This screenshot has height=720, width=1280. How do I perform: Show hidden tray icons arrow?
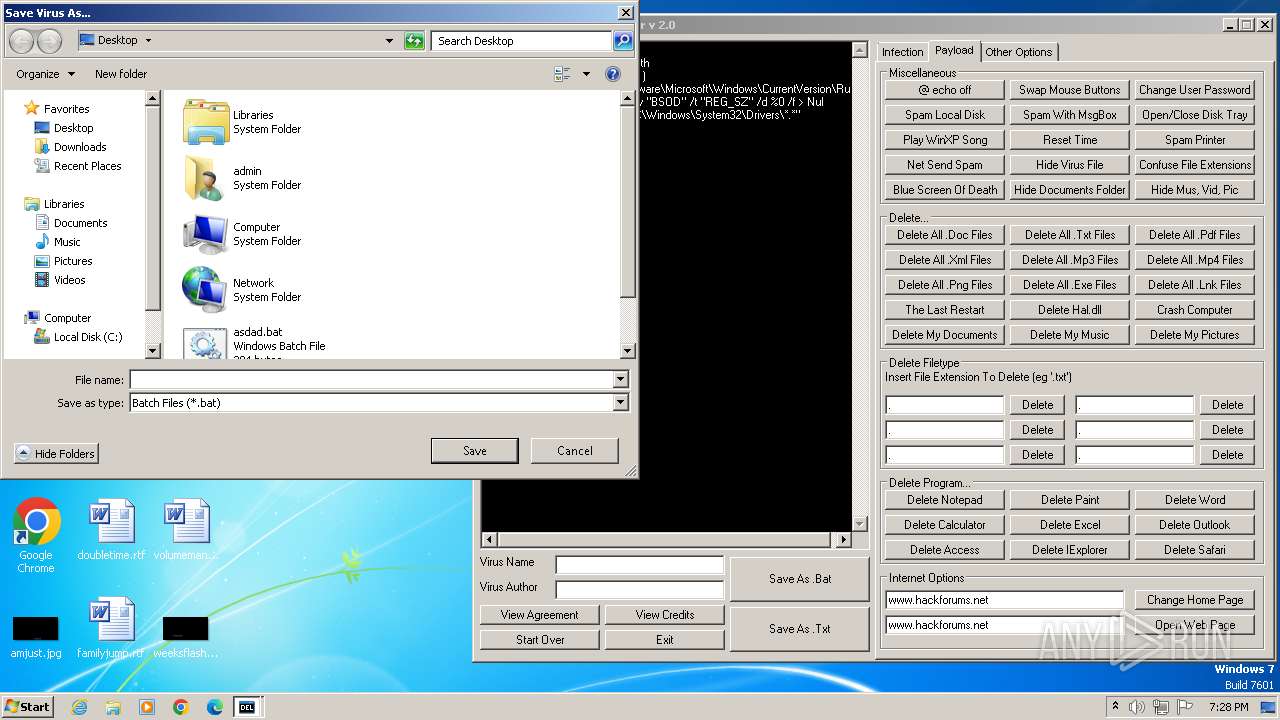pos(1115,707)
